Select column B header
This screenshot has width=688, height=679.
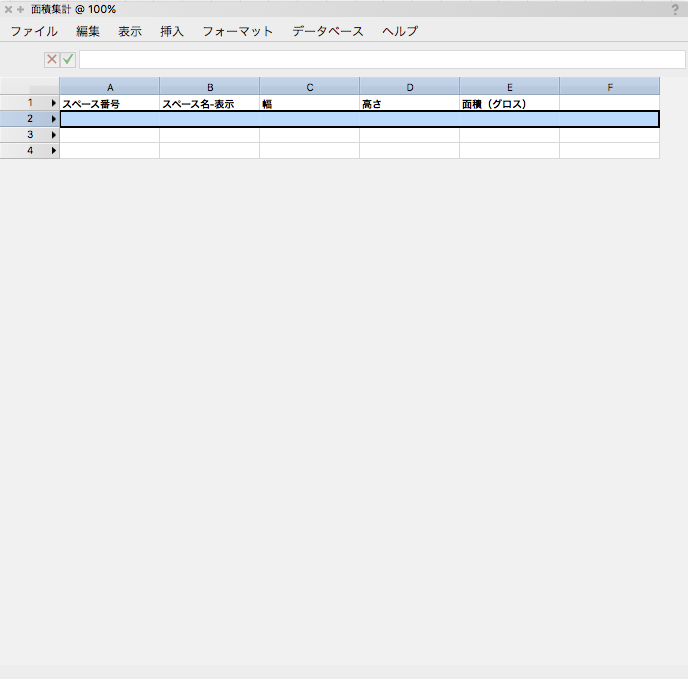tap(210, 87)
